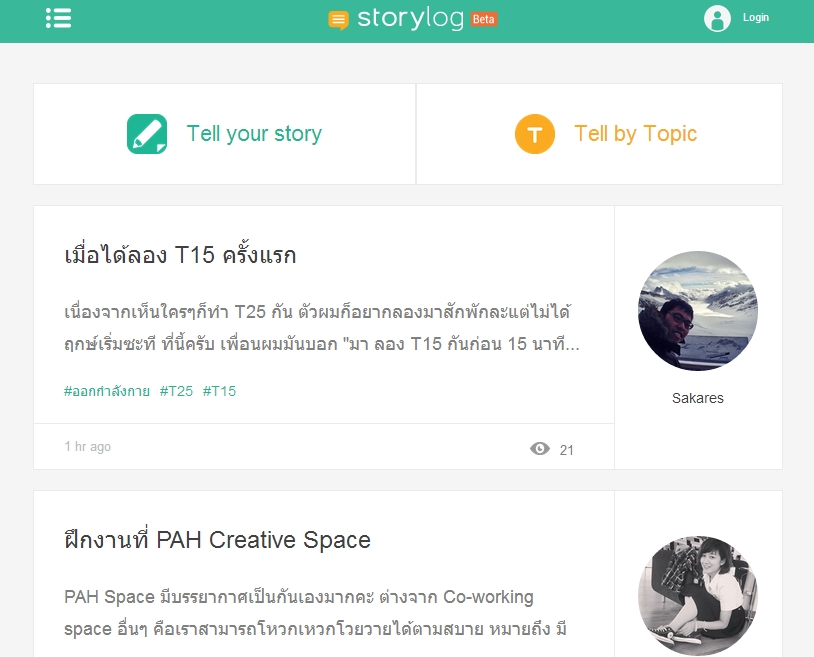The image size is (814, 657).
Task: Open the hamburger list menu icon
Action: (x=58, y=18)
